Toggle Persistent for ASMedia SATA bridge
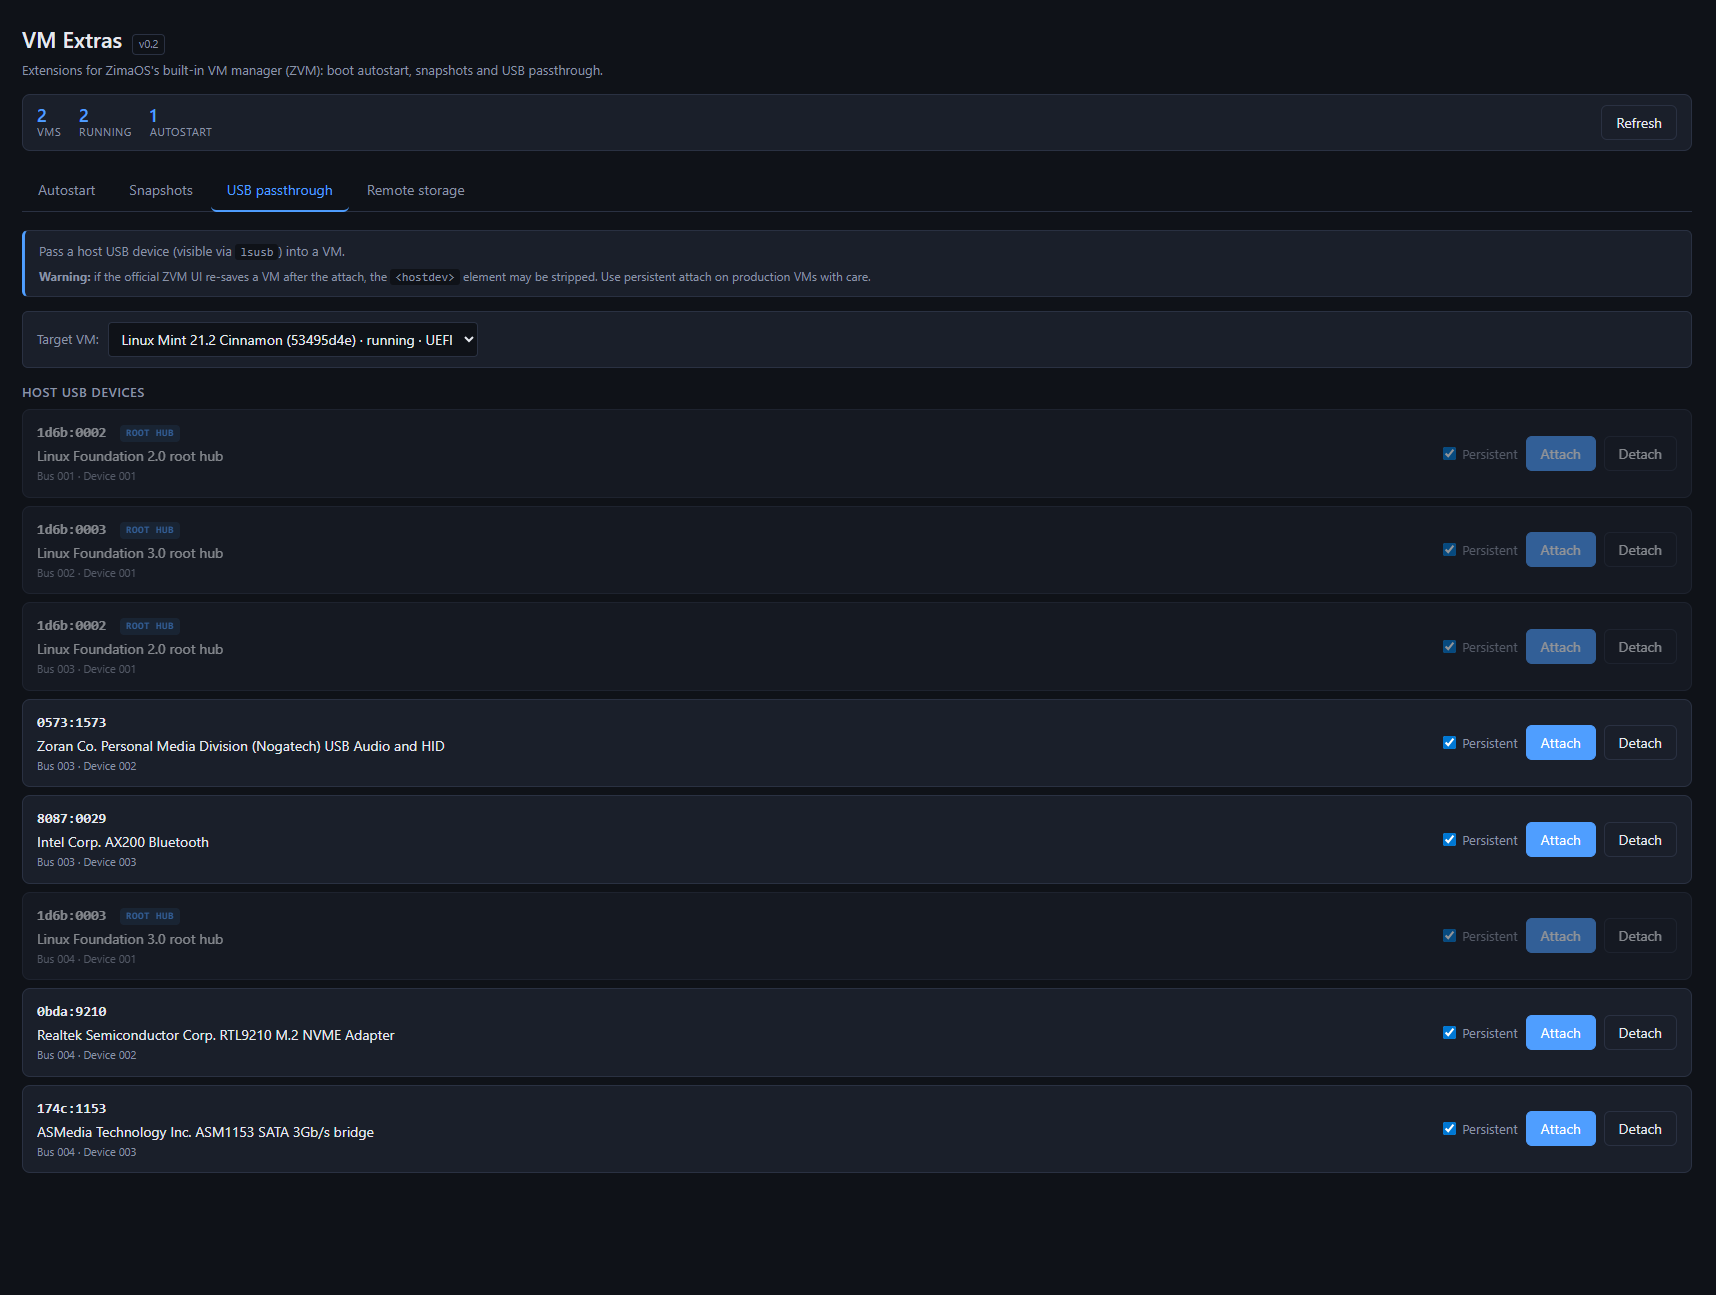 coord(1449,1129)
